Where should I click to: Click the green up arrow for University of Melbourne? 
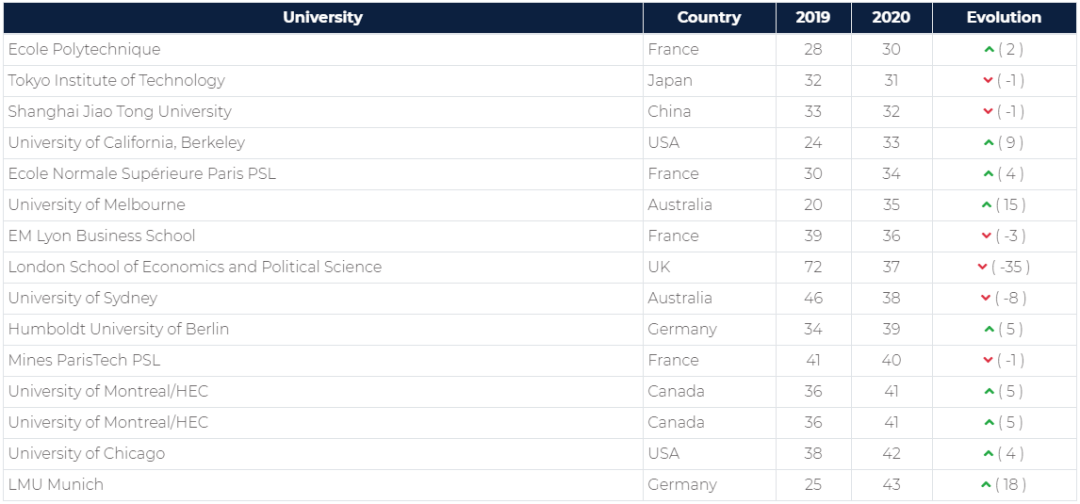pos(986,205)
